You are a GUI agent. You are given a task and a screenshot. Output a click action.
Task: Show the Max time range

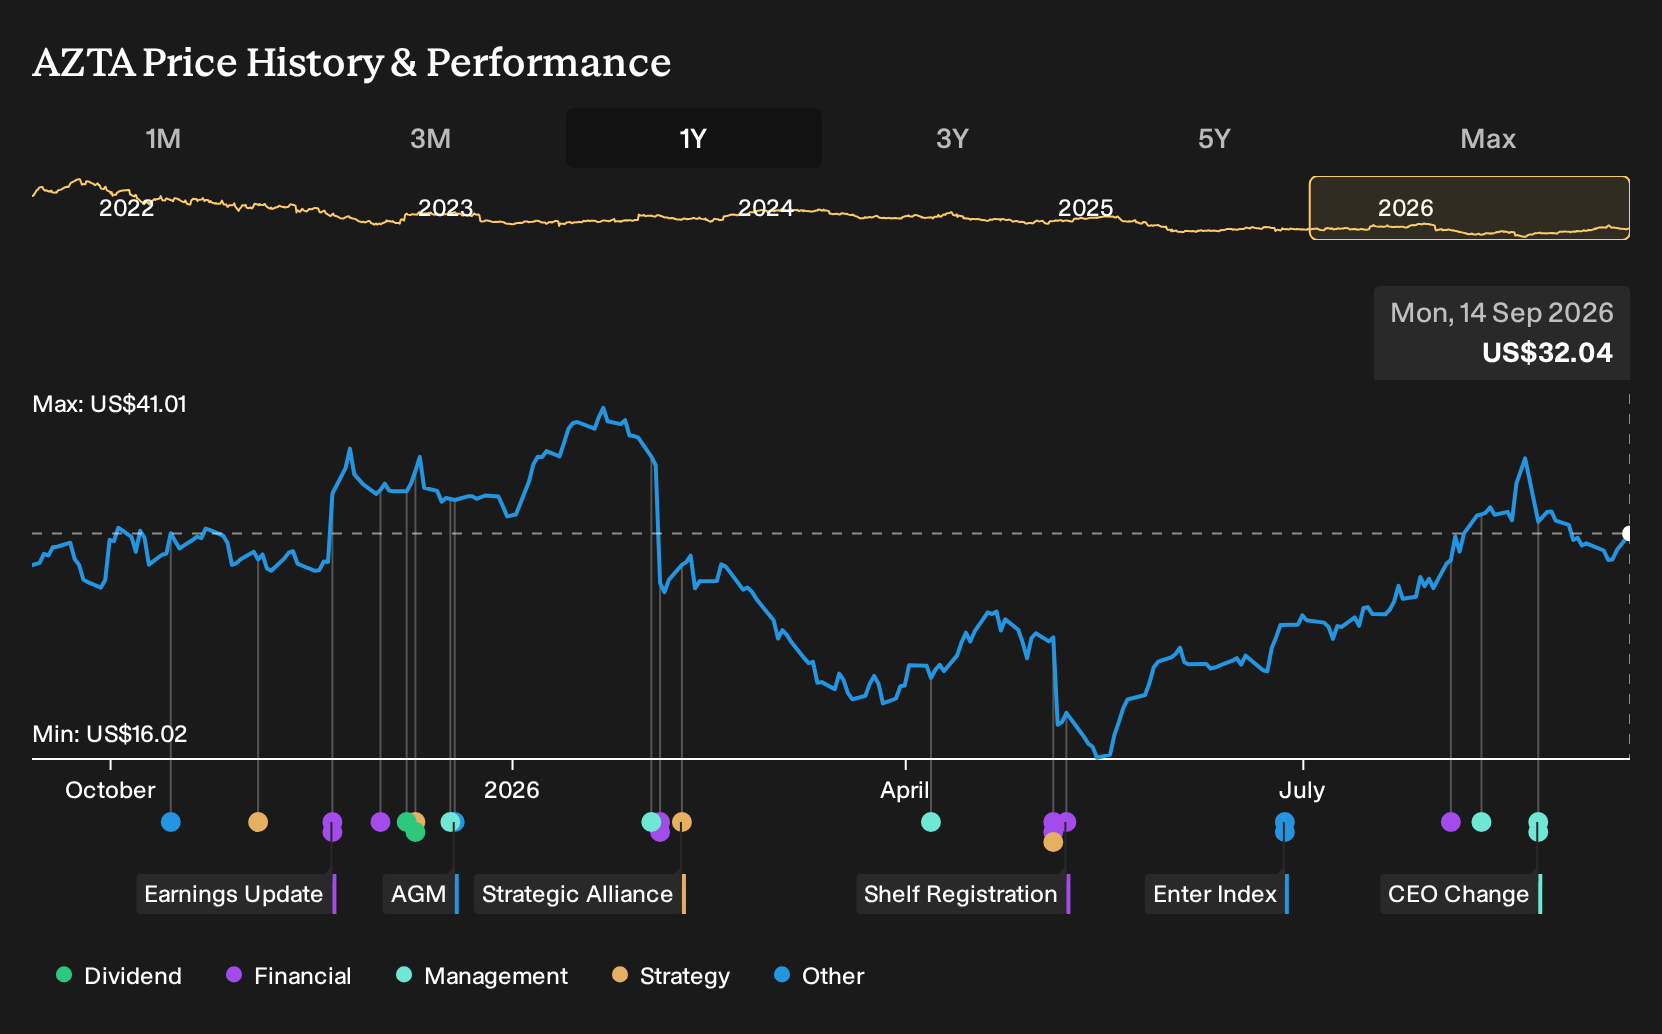click(x=1488, y=138)
